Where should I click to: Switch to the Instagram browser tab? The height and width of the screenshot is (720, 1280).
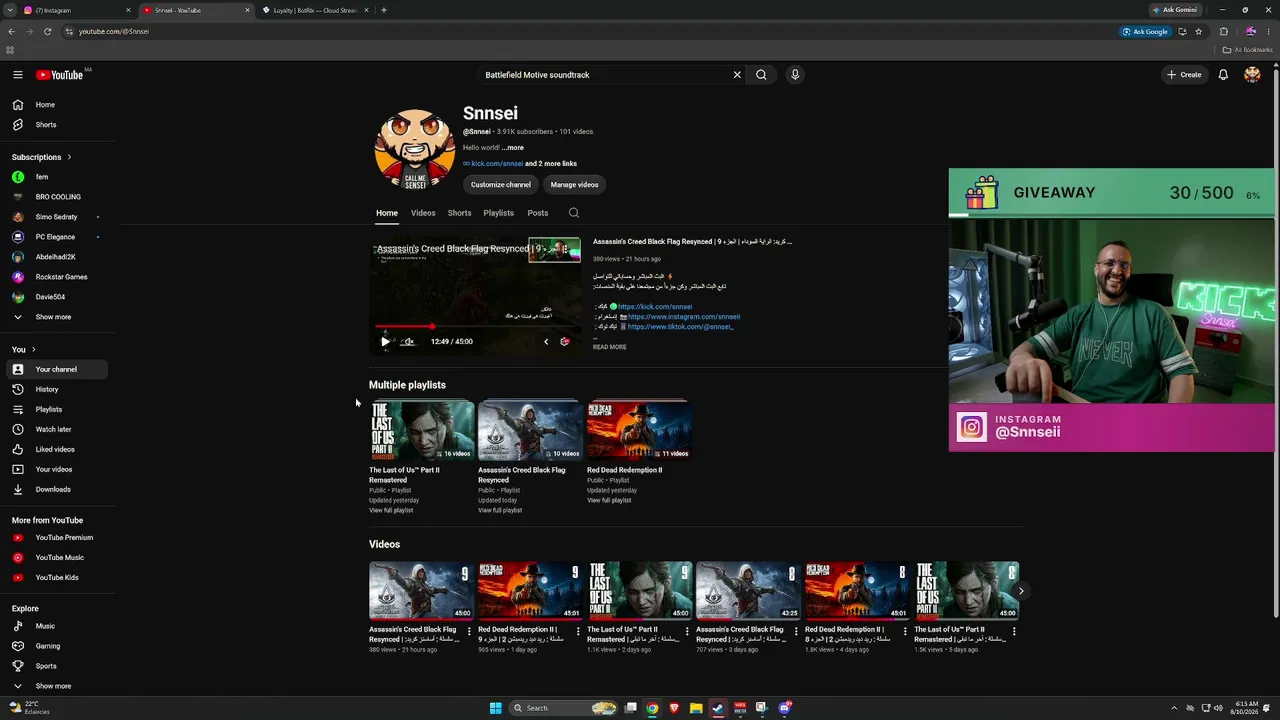[76, 10]
